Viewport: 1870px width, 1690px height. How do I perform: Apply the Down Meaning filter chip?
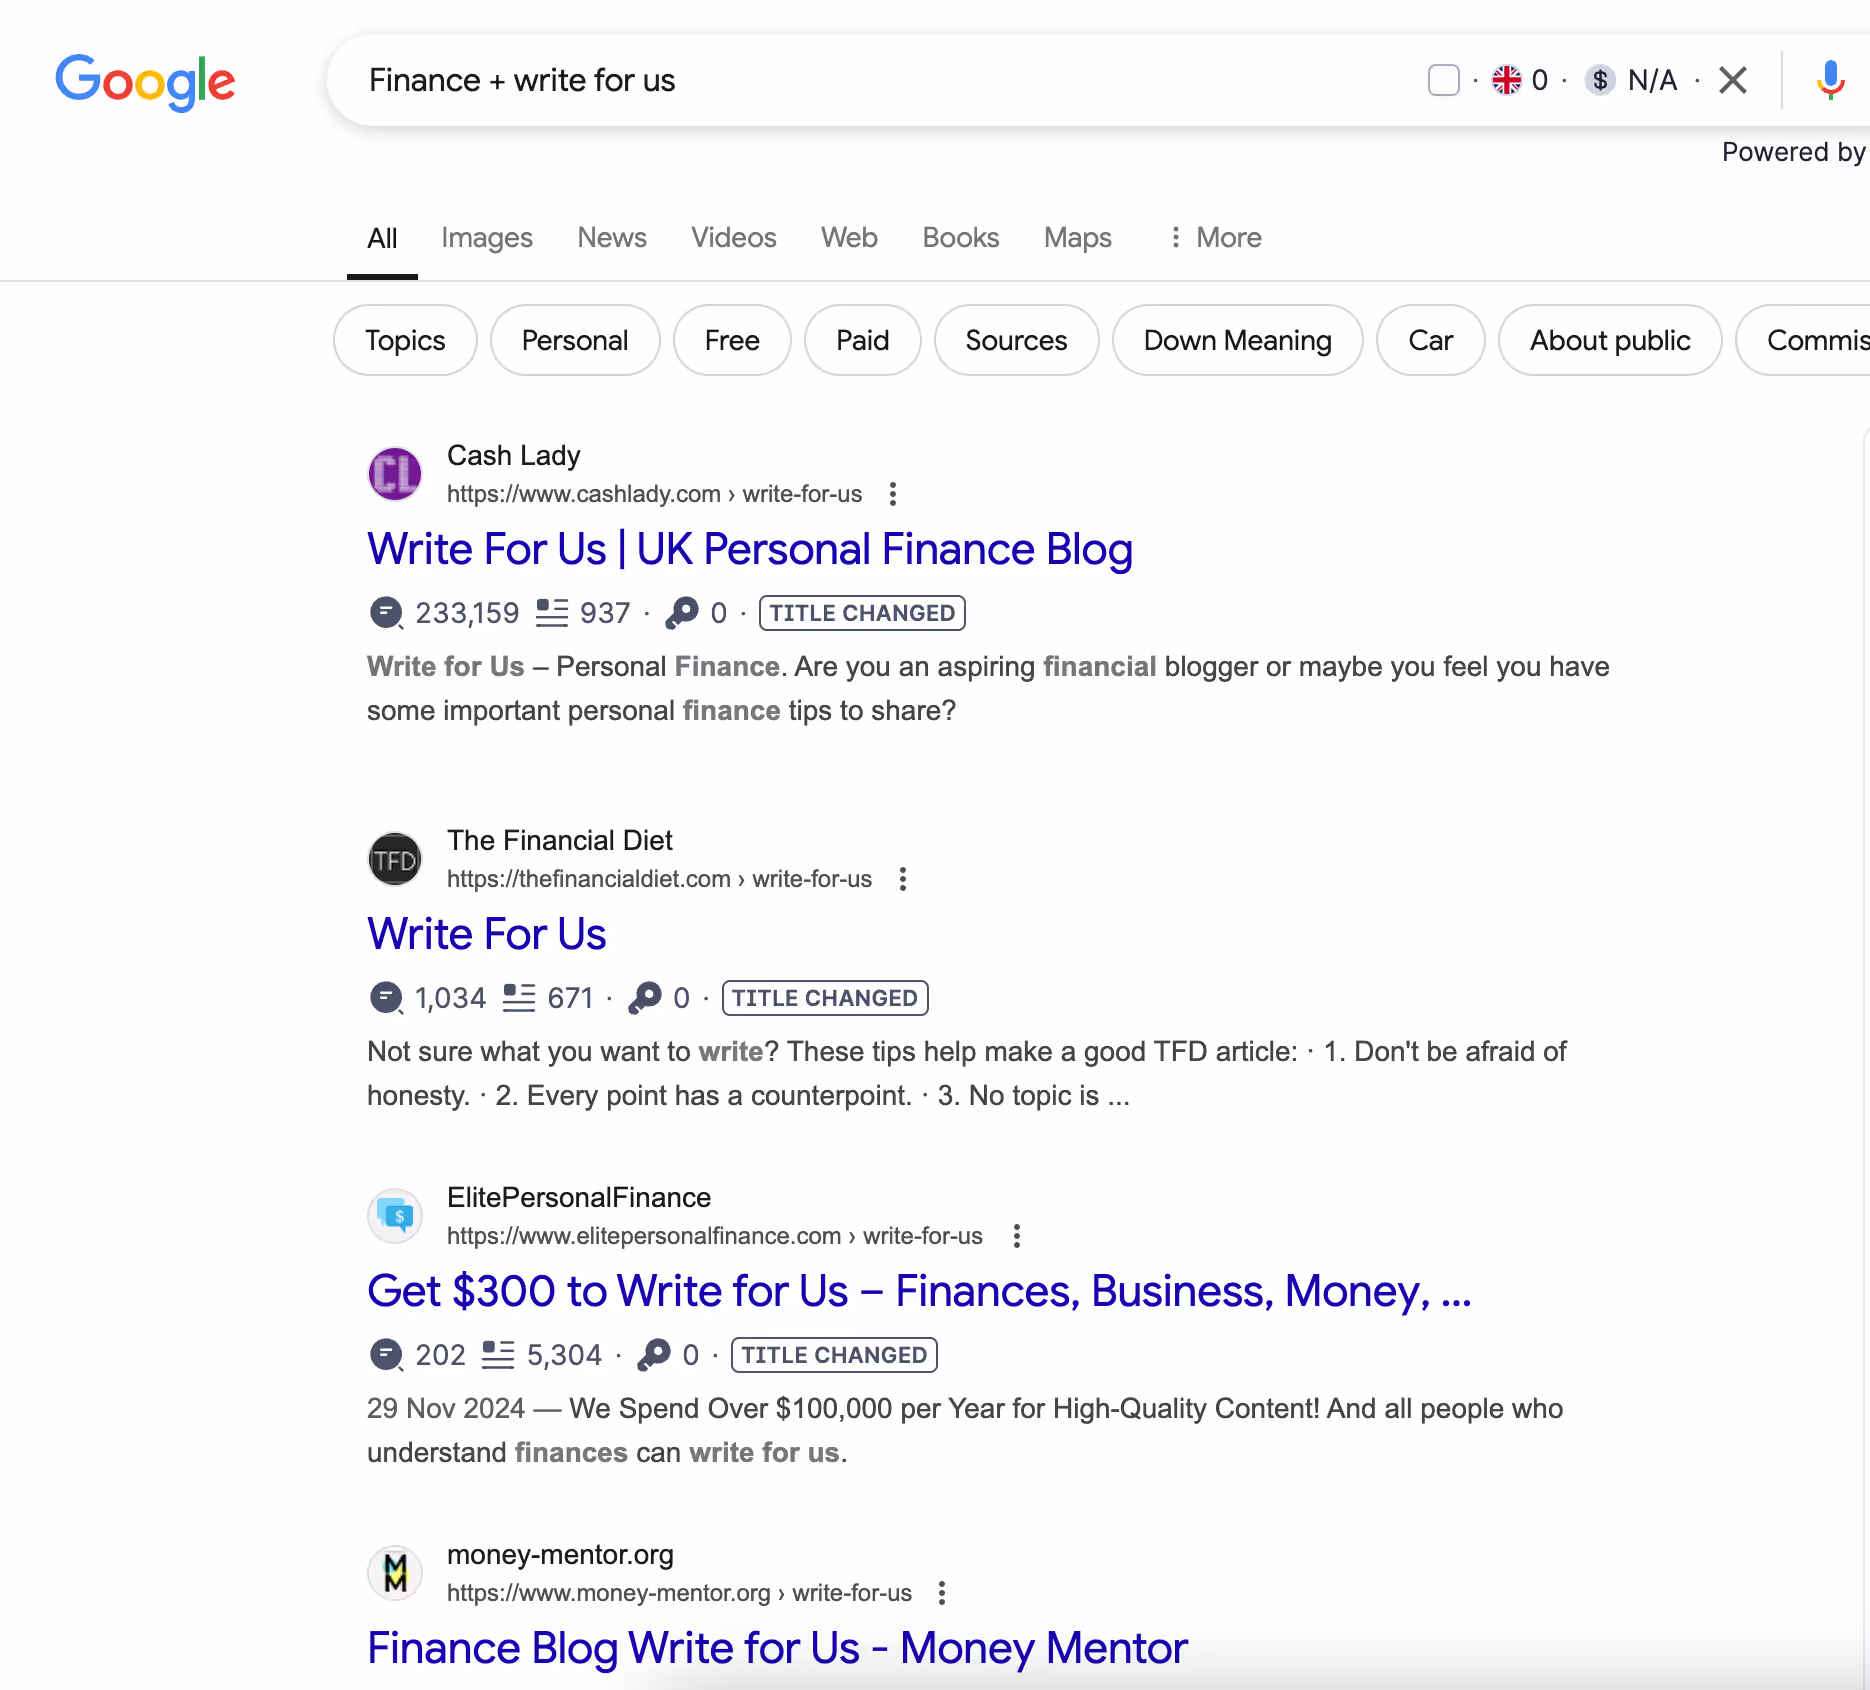[1238, 340]
